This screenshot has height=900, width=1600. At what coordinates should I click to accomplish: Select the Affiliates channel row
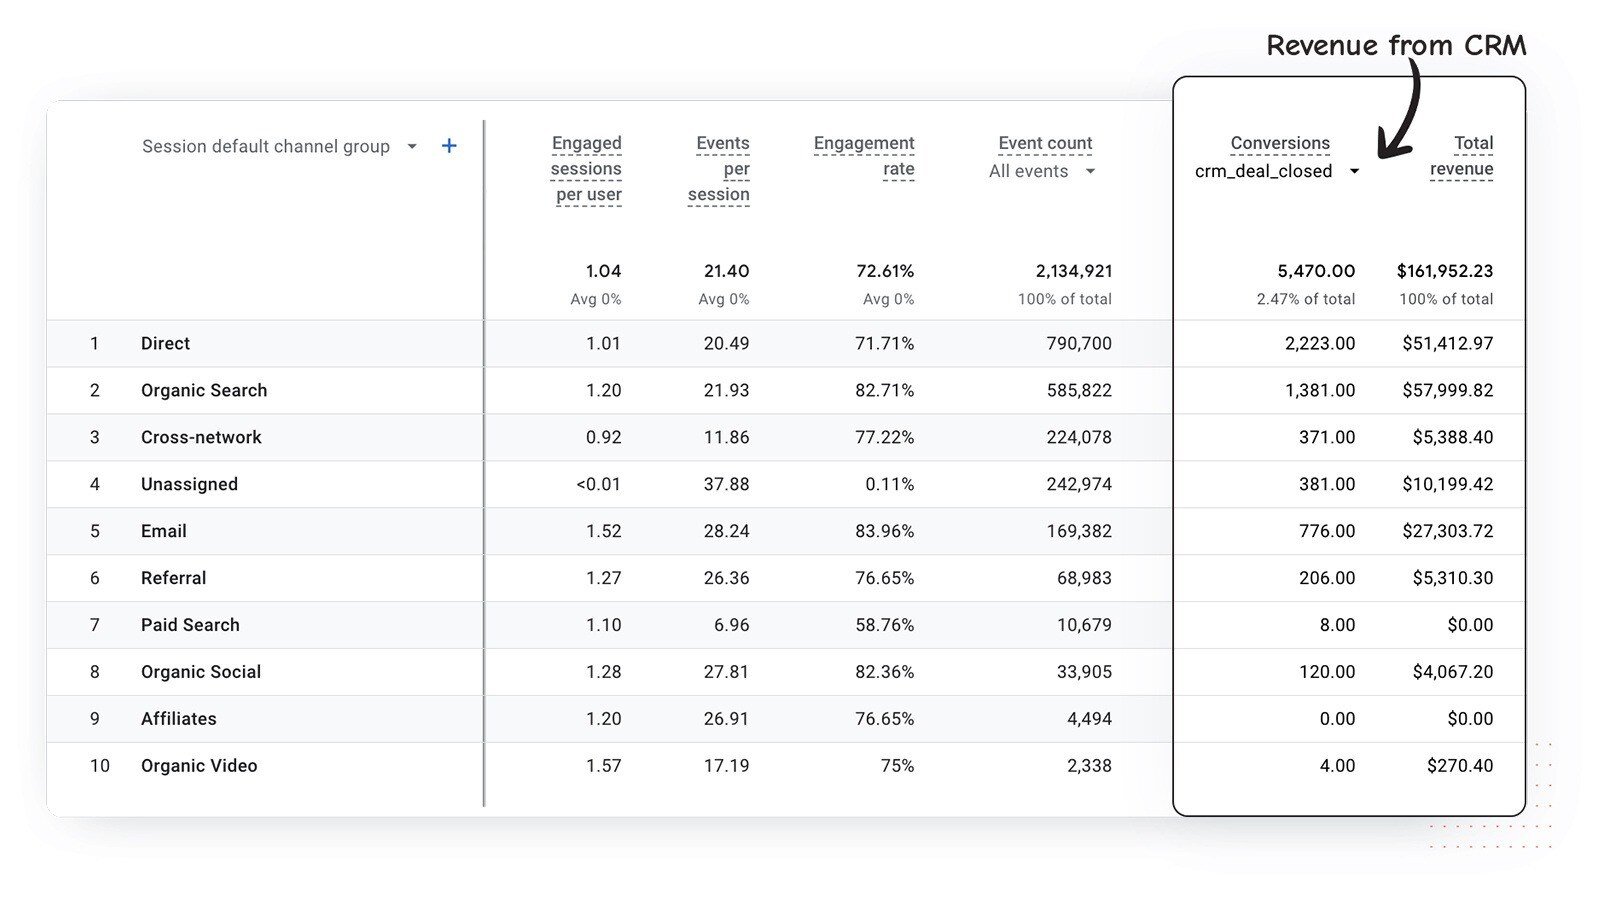[179, 719]
